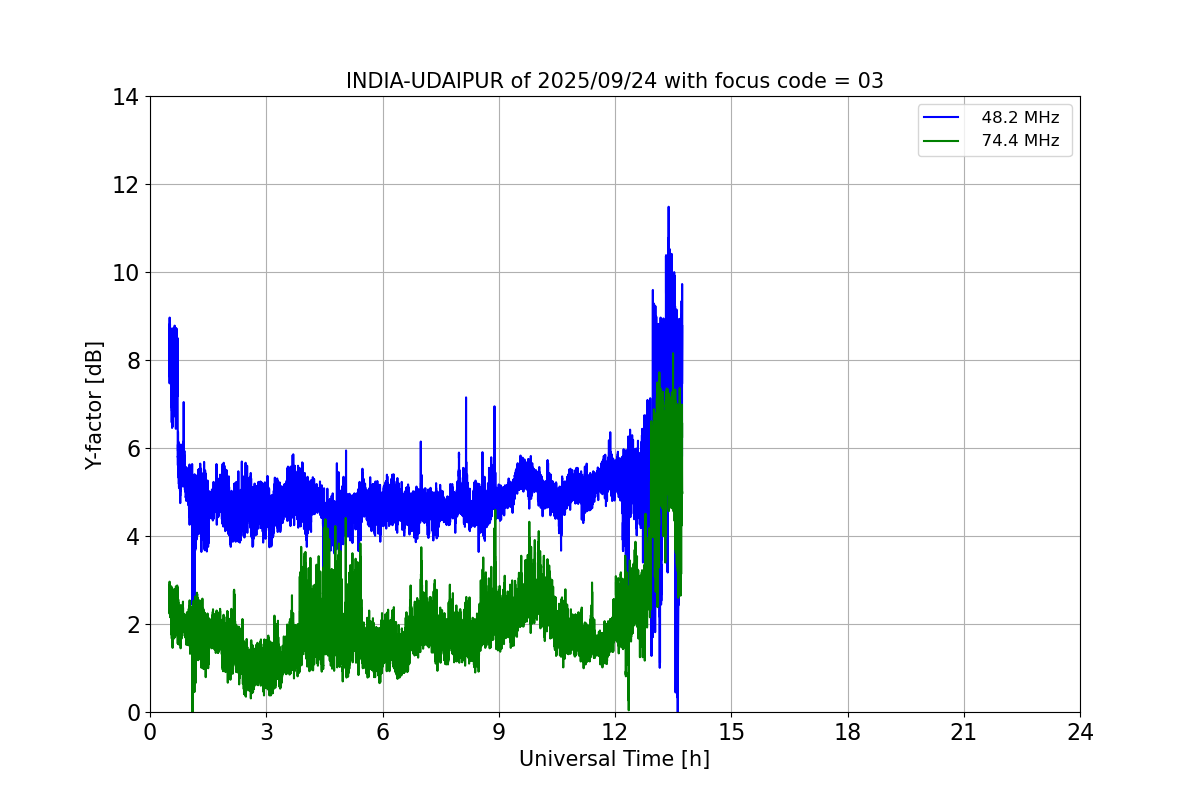Viewport: 1200px width, 800px height.
Task: Select the 'Y-factor [dB]' axis label
Action: [x=94, y=405]
